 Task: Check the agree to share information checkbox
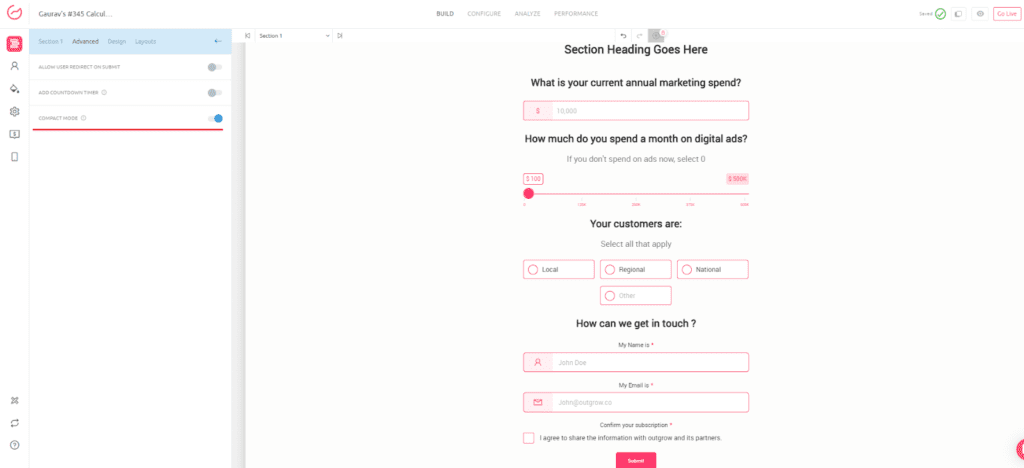point(529,438)
